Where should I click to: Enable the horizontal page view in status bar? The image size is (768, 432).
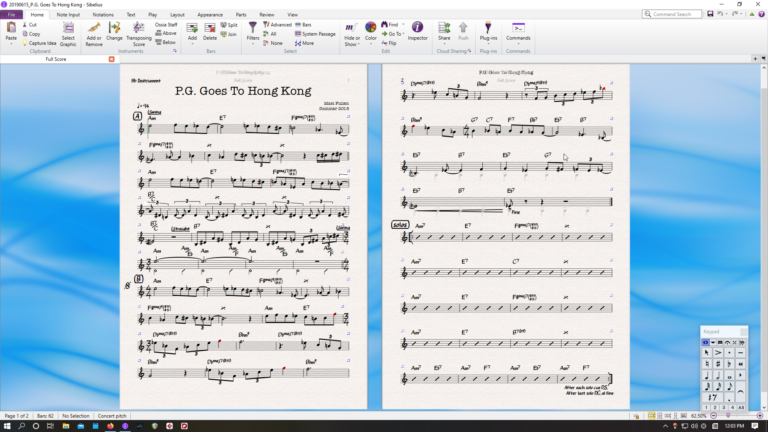[x=651, y=416]
